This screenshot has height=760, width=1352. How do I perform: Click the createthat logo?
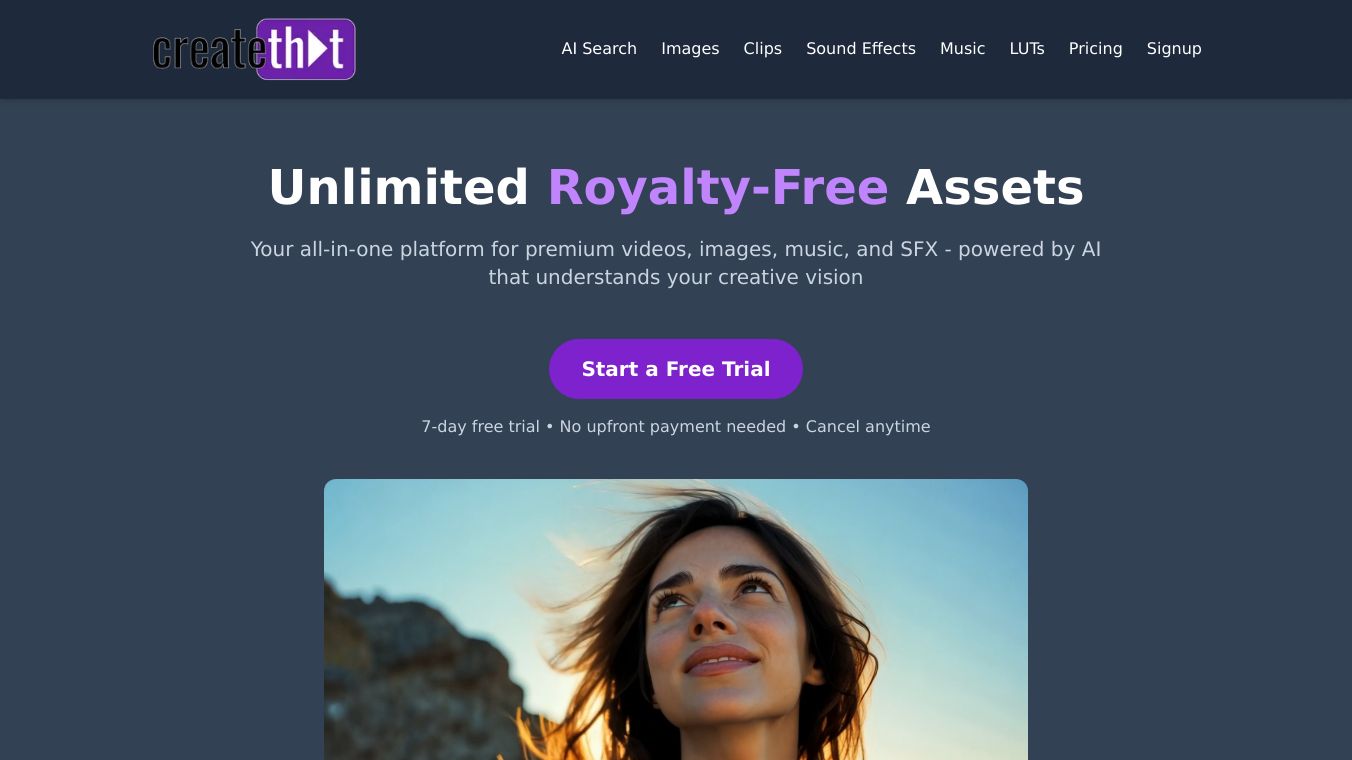click(253, 49)
